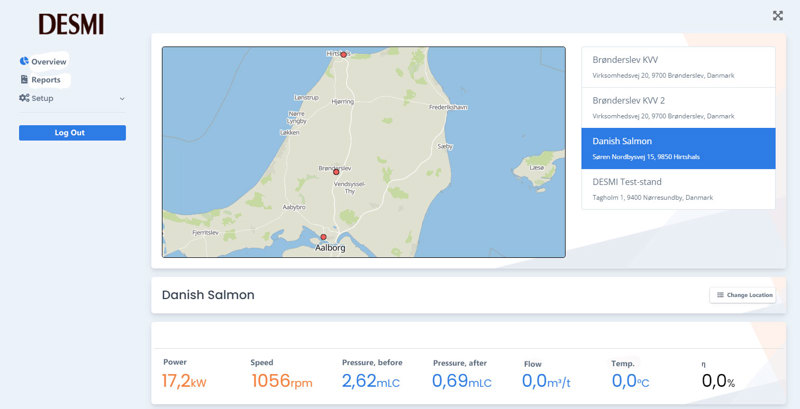This screenshot has width=800, height=409.
Task: Select Brønderslev KVV 2 location
Action: 678,108
